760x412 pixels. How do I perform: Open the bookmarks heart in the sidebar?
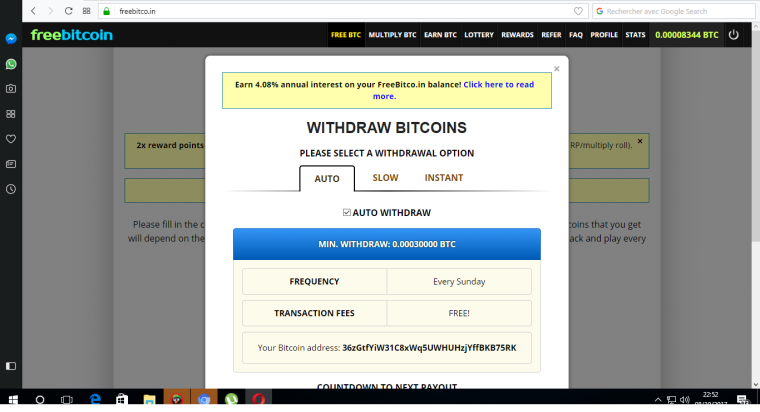tap(10, 138)
